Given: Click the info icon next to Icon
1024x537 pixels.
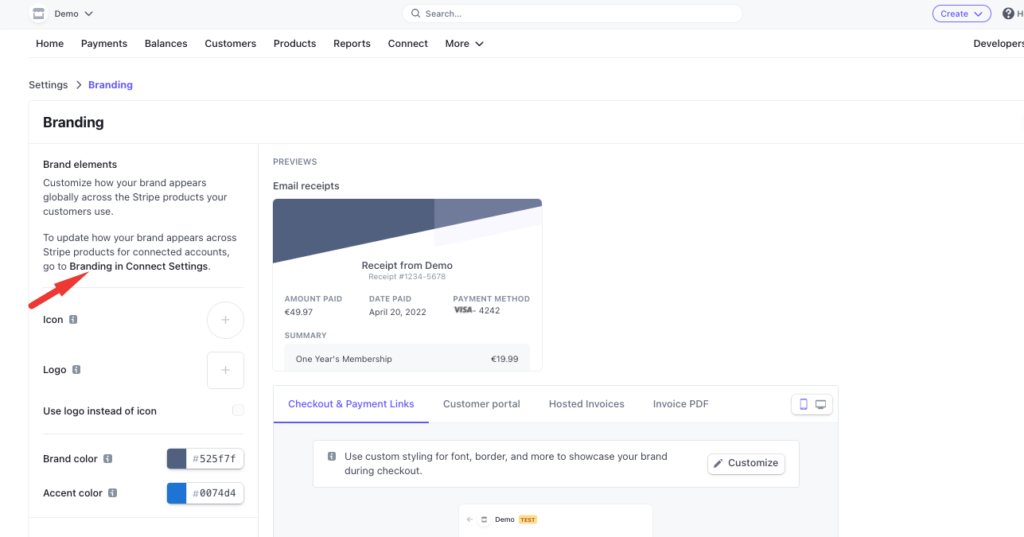Looking at the screenshot, I should point(73,319).
